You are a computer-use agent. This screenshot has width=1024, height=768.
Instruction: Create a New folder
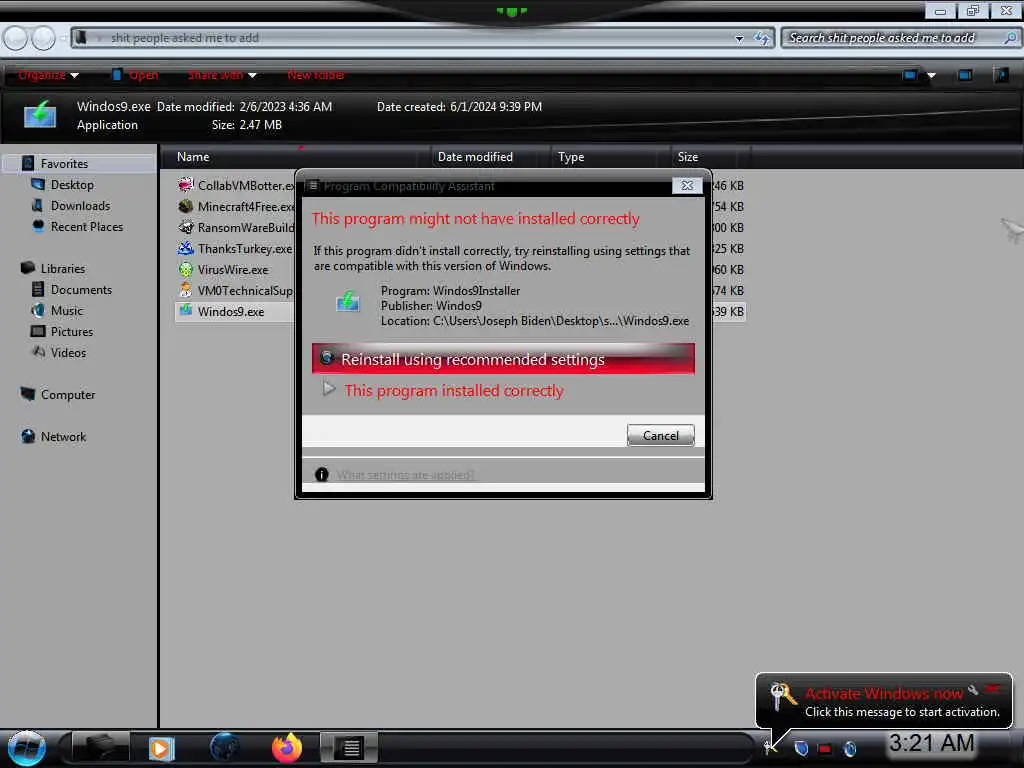point(316,75)
